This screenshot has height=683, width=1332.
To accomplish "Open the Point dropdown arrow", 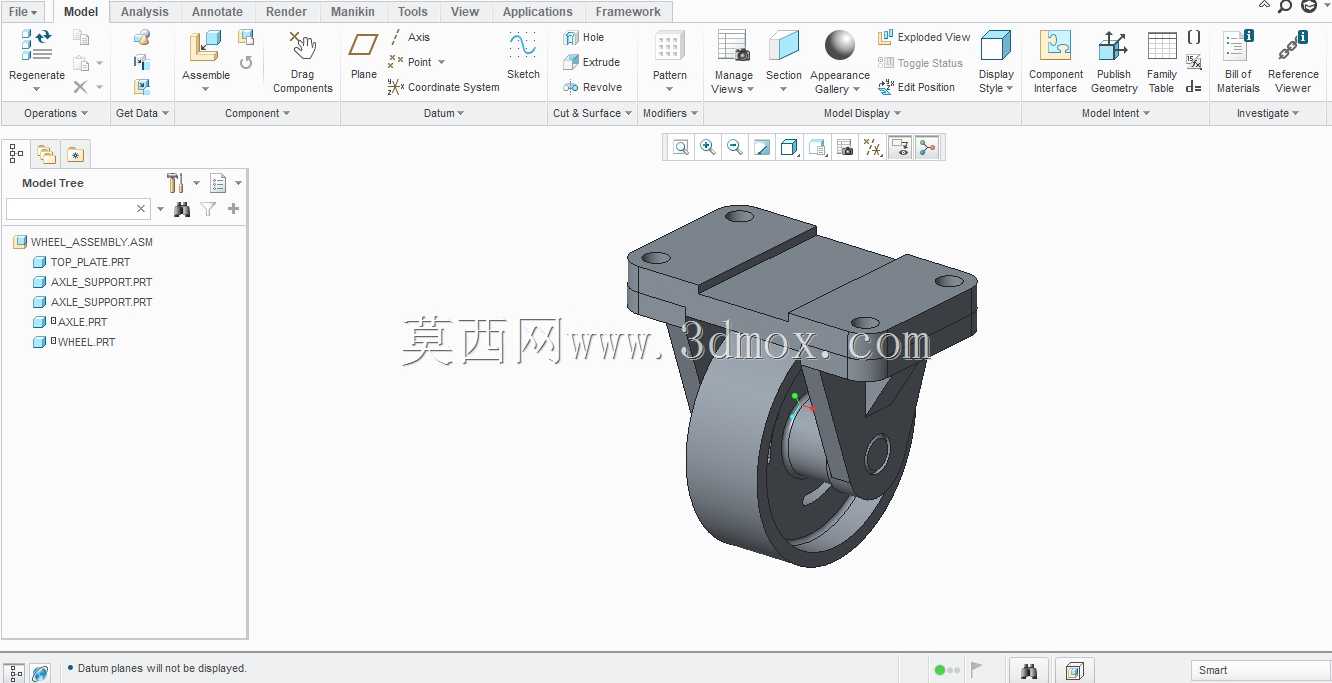I will click(x=441, y=62).
